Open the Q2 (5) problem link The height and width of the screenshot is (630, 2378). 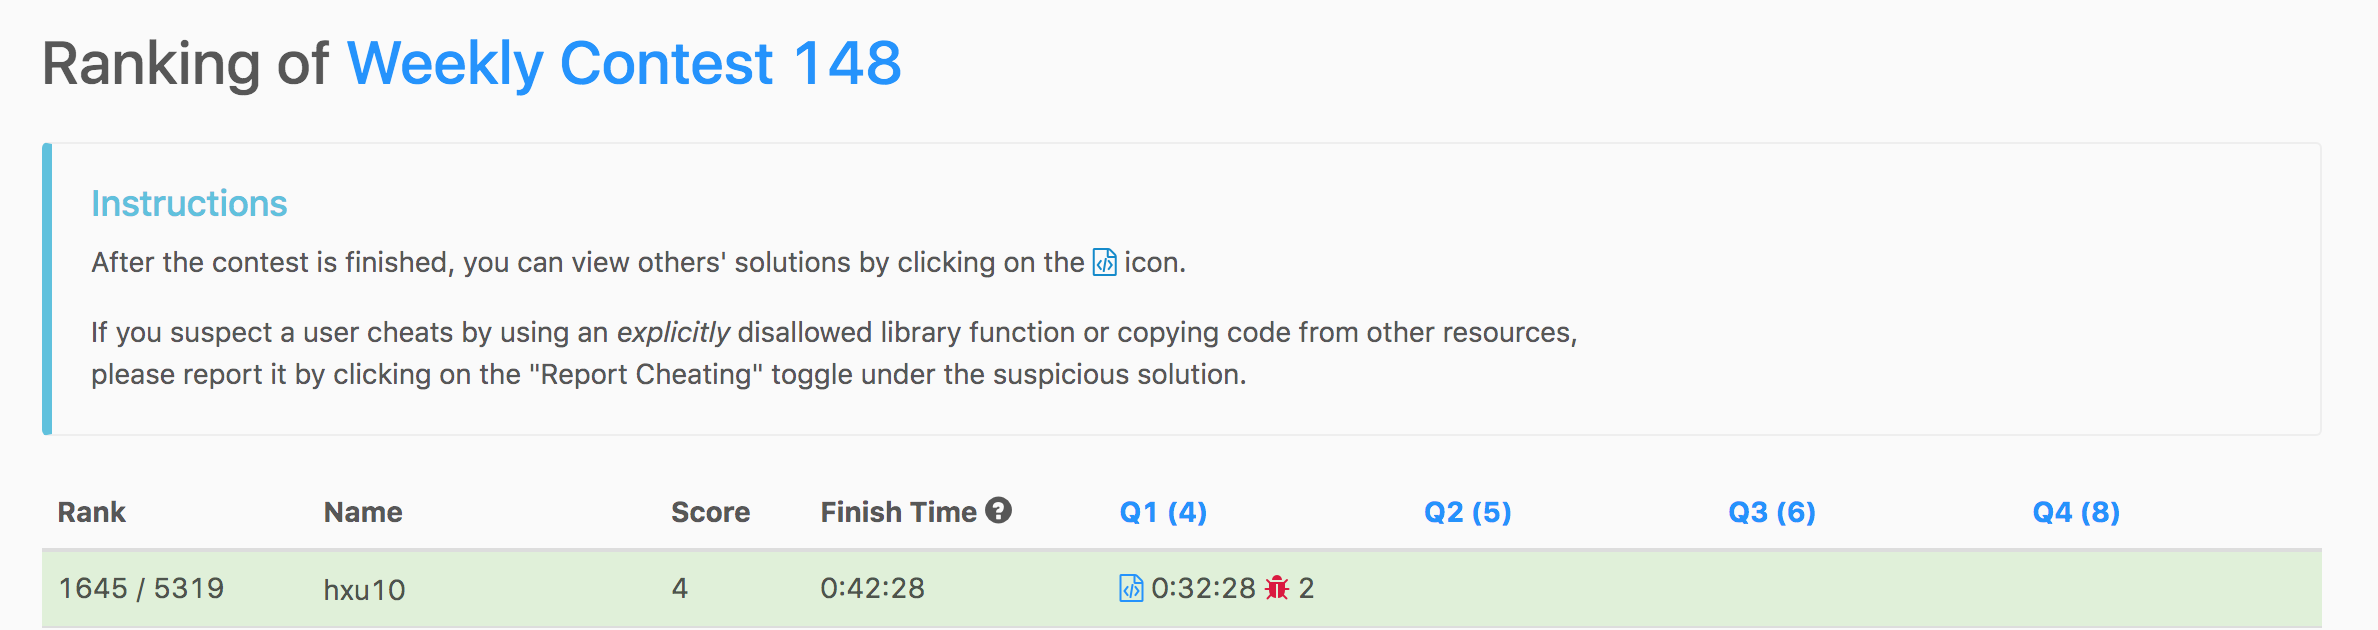click(x=1467, y=512)
